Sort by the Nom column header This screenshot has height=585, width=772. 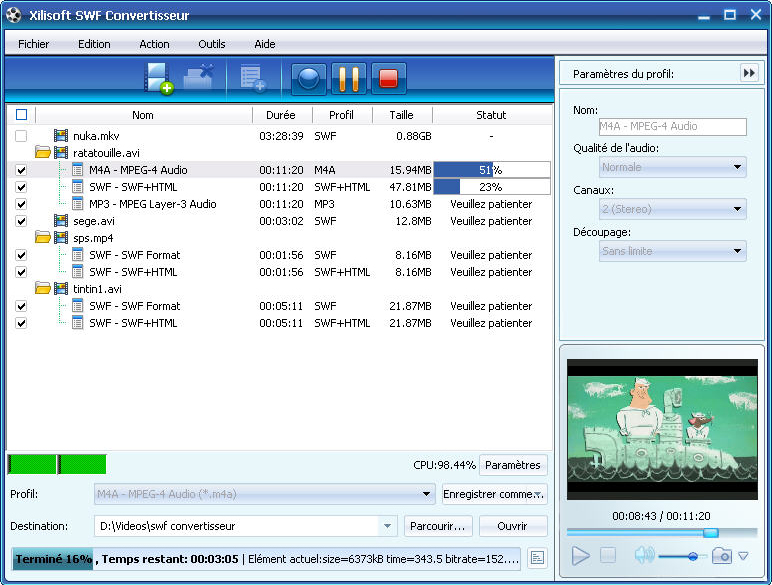tap(143, 115)
